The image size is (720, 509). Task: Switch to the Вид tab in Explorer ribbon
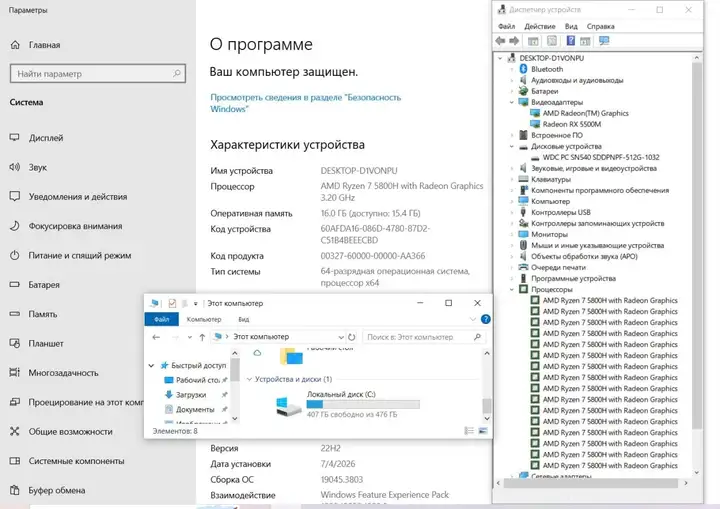pyautogui.click(x=243, y=319)
